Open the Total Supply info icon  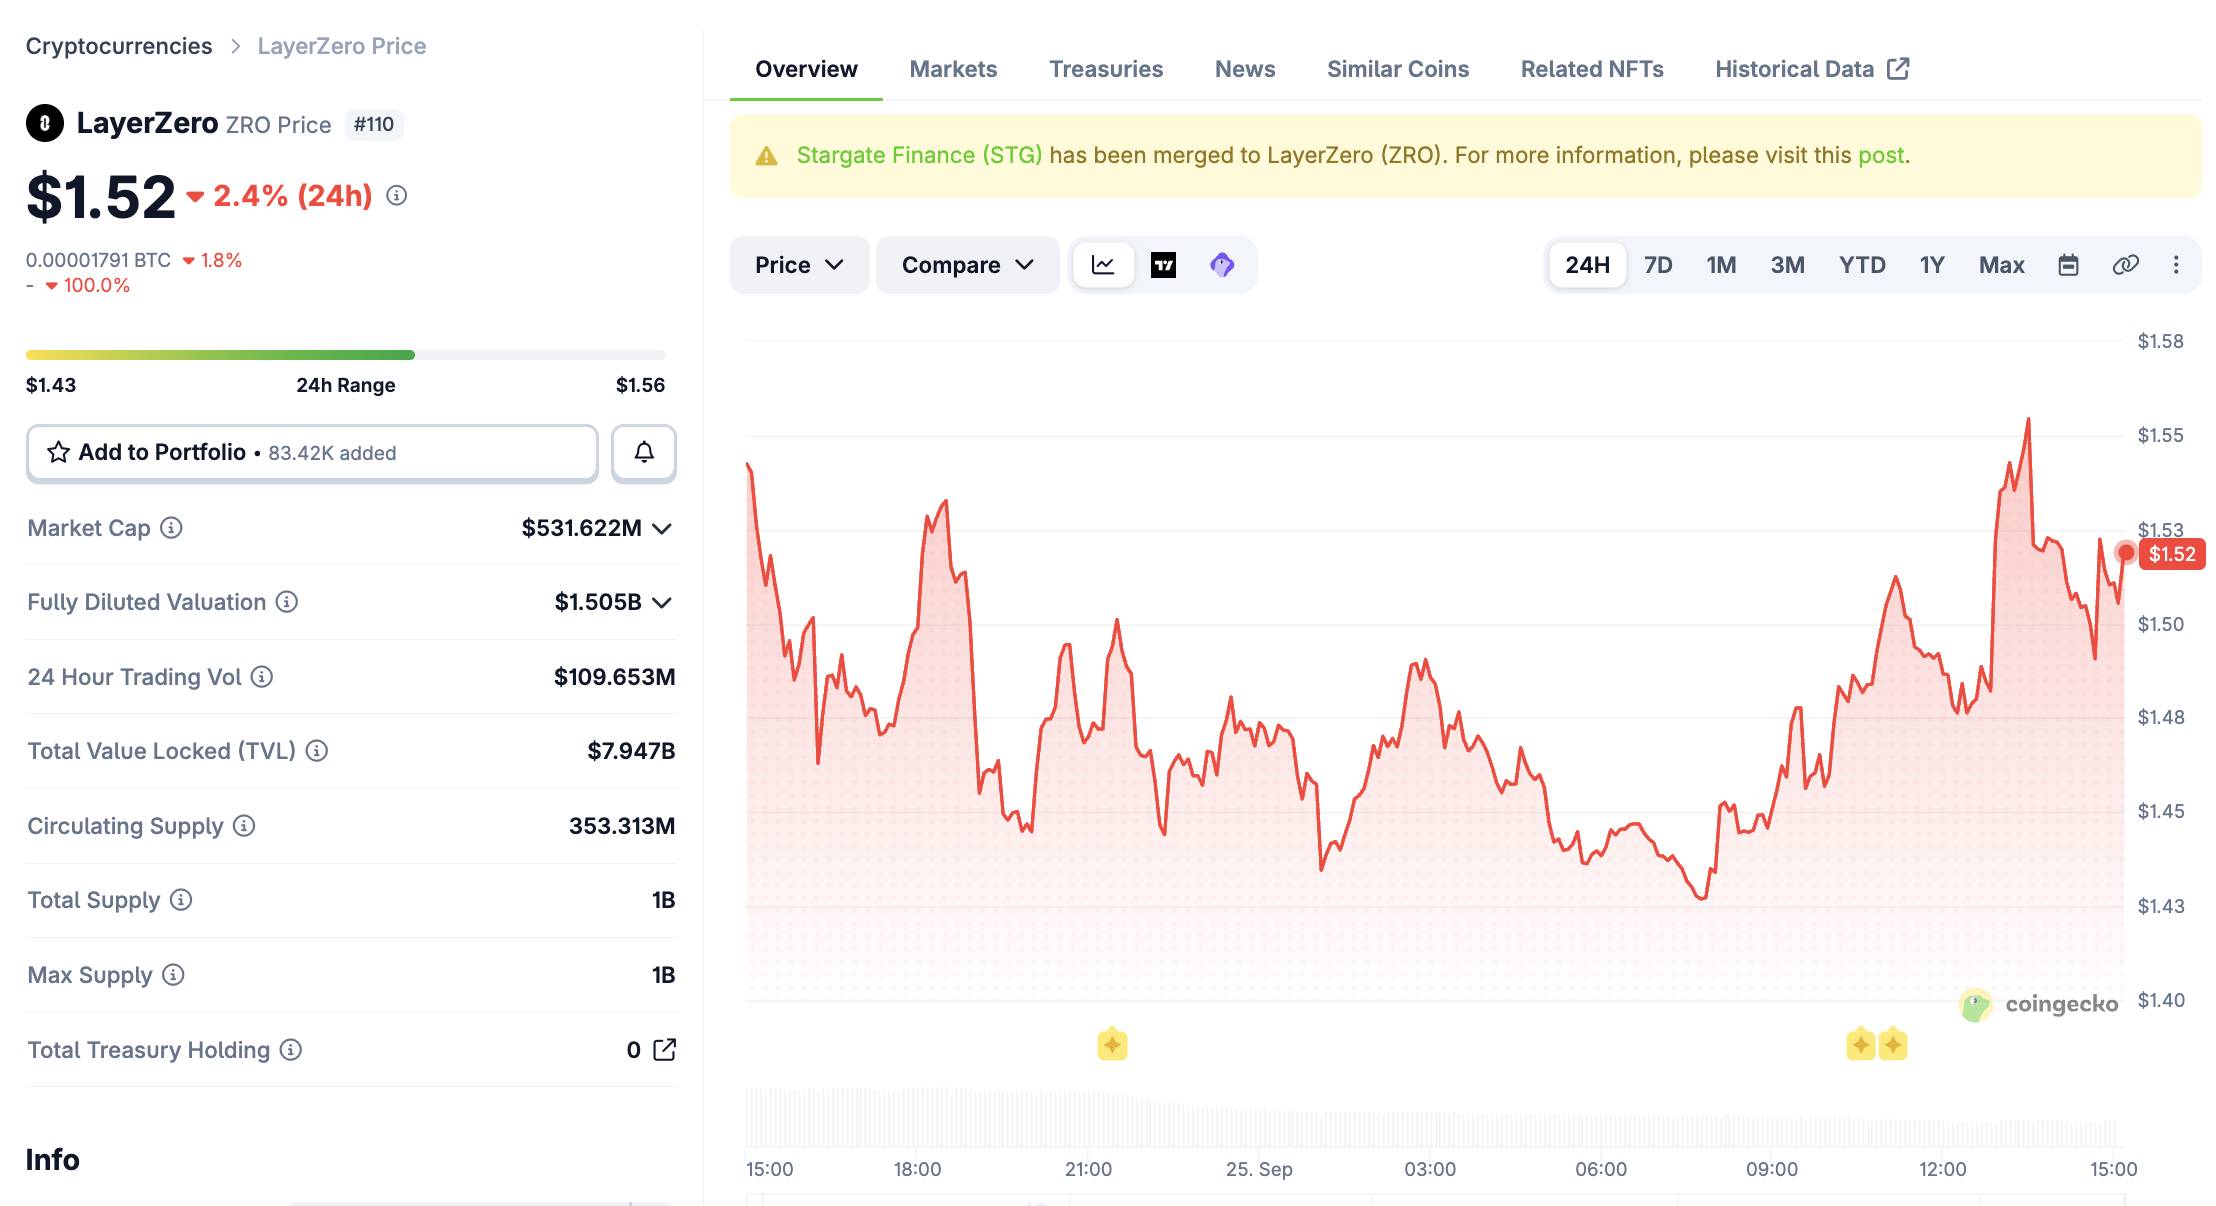point(181,900)
